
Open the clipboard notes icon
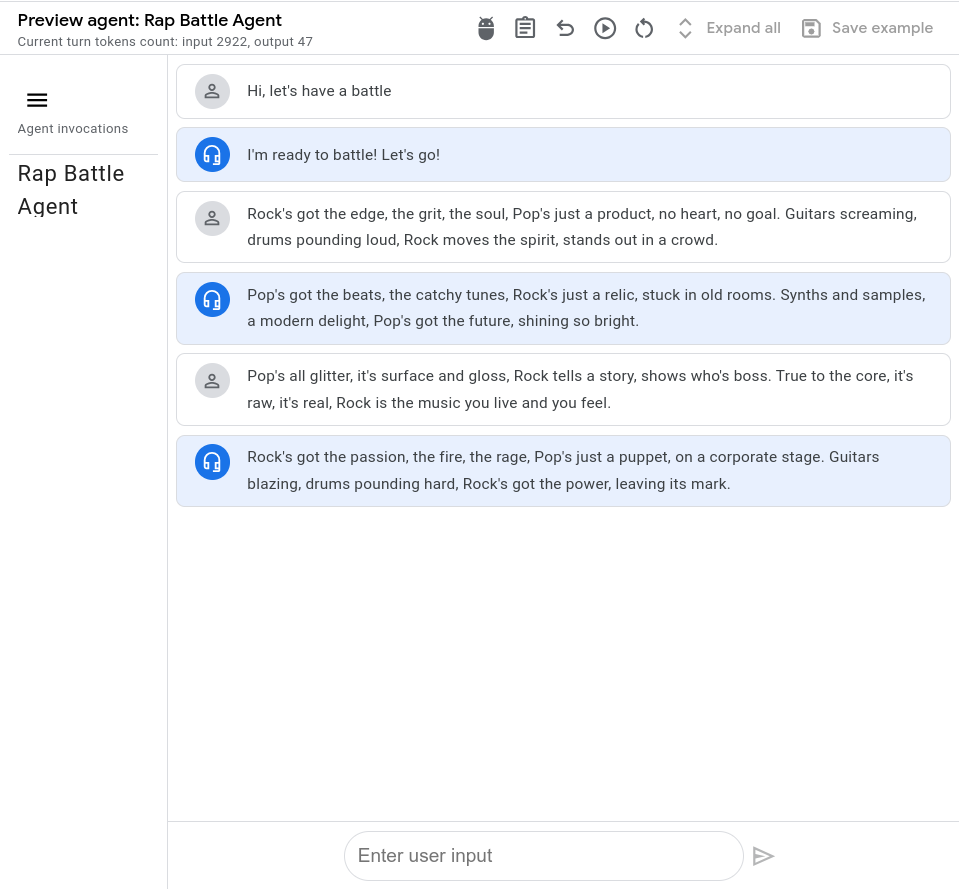coord(525,28)
